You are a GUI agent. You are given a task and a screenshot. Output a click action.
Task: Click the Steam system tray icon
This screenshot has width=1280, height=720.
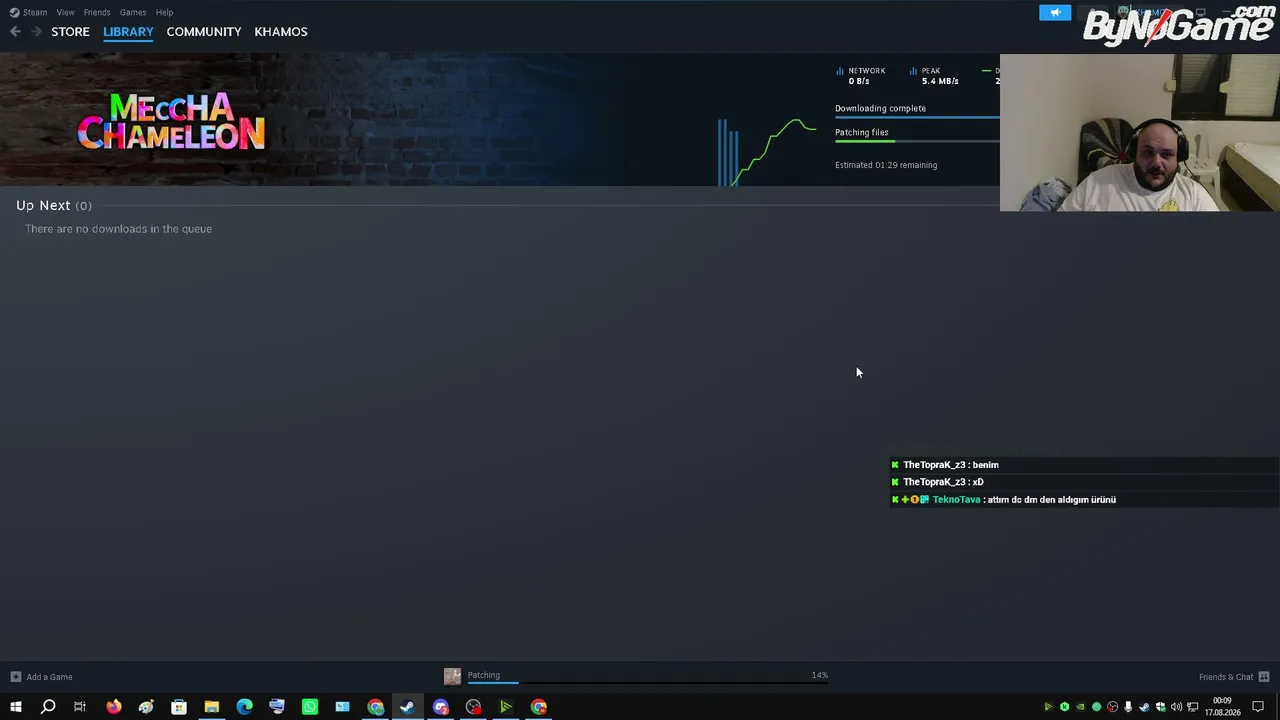tap(1144, 707)
